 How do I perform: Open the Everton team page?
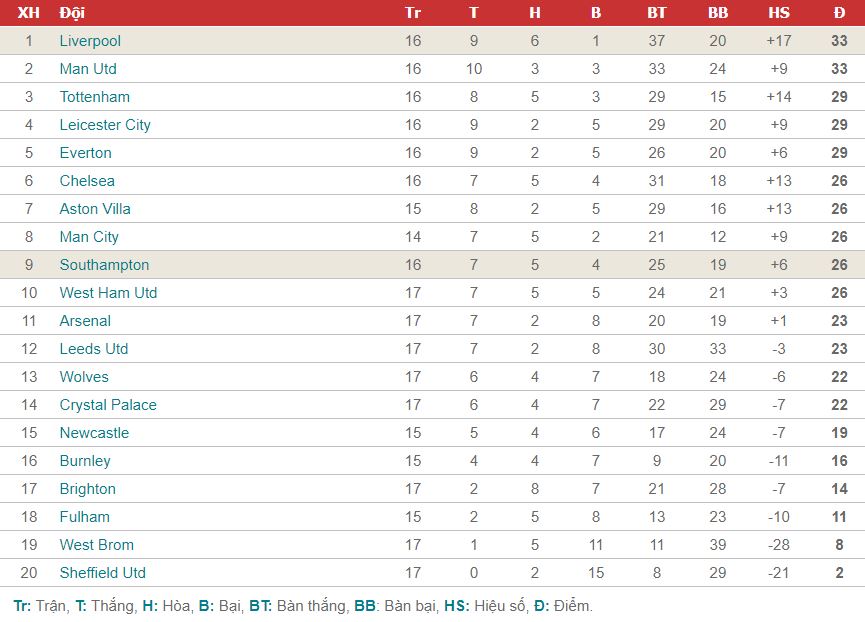pyautogui.click(x=86, y=153)
